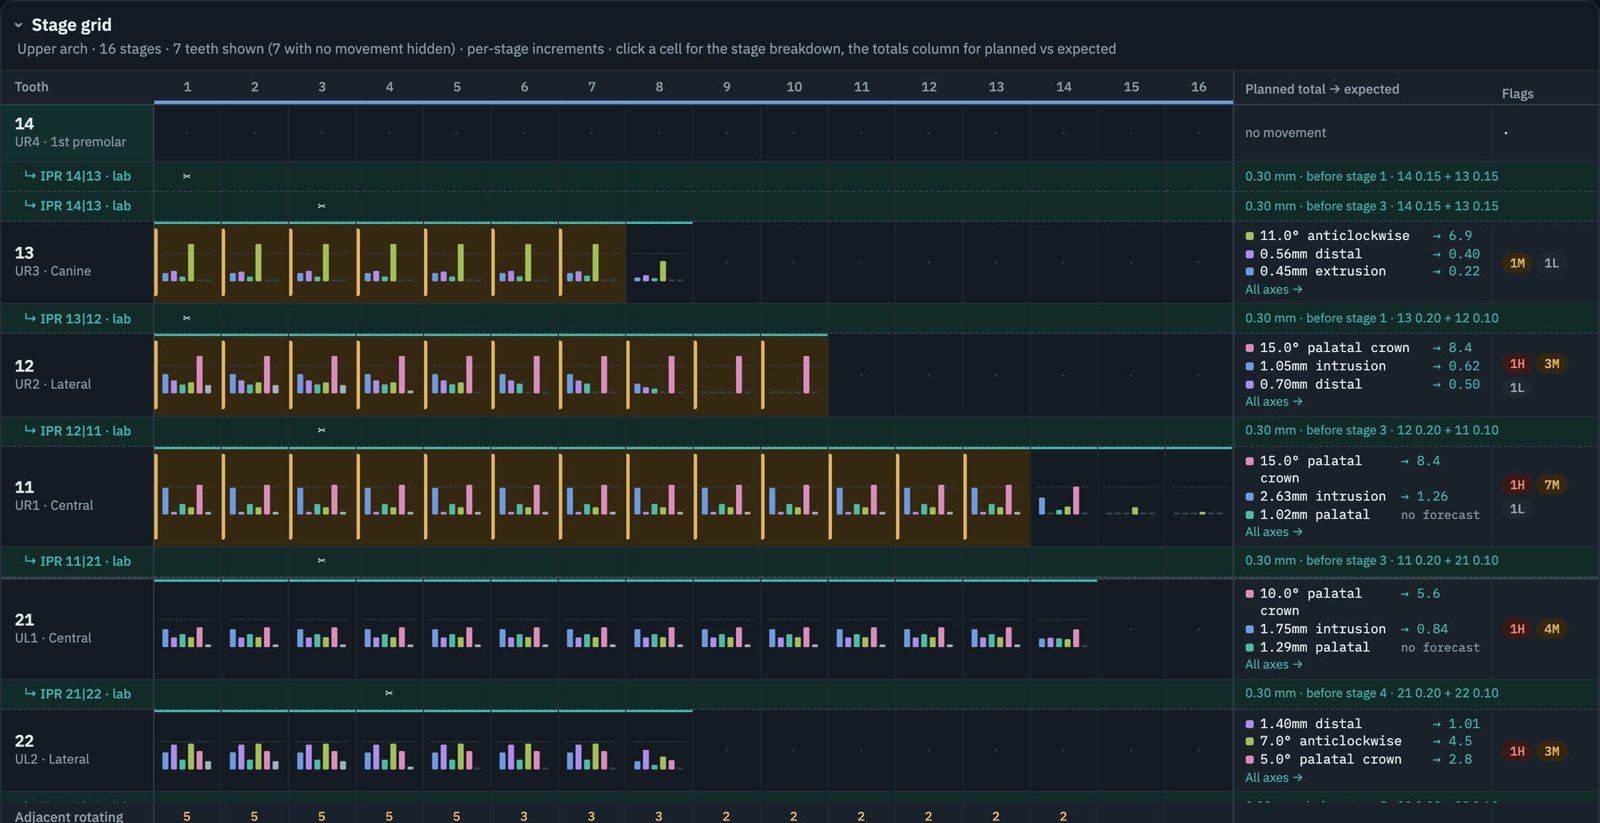This screenshot has width=1600, height=823.
Task: Open All axes for tooth 21 Central
Action: point(1273,665)
